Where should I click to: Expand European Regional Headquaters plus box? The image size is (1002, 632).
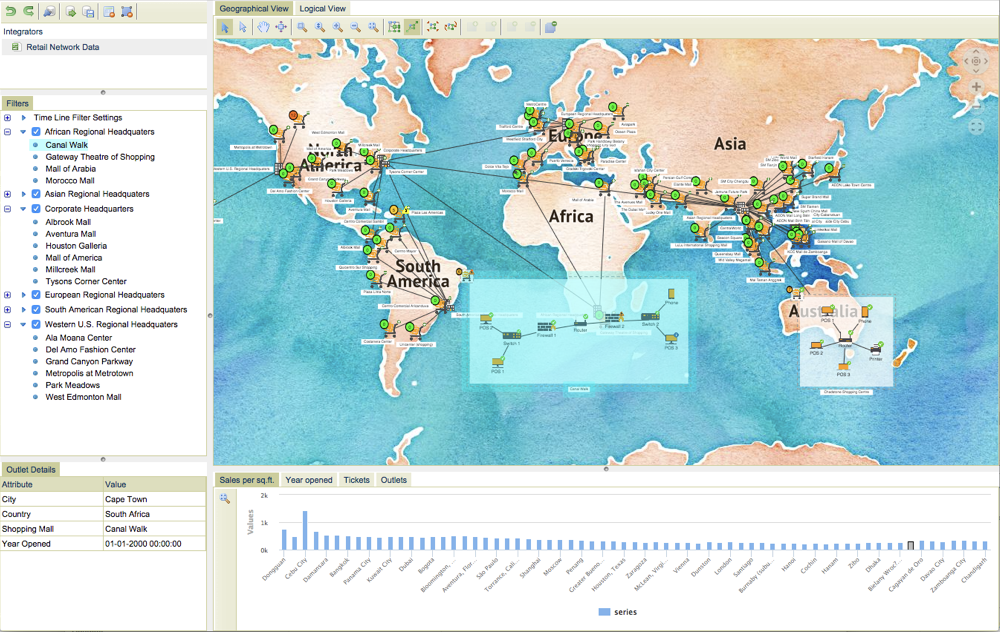pyautogui.click(x=8, y=295)
